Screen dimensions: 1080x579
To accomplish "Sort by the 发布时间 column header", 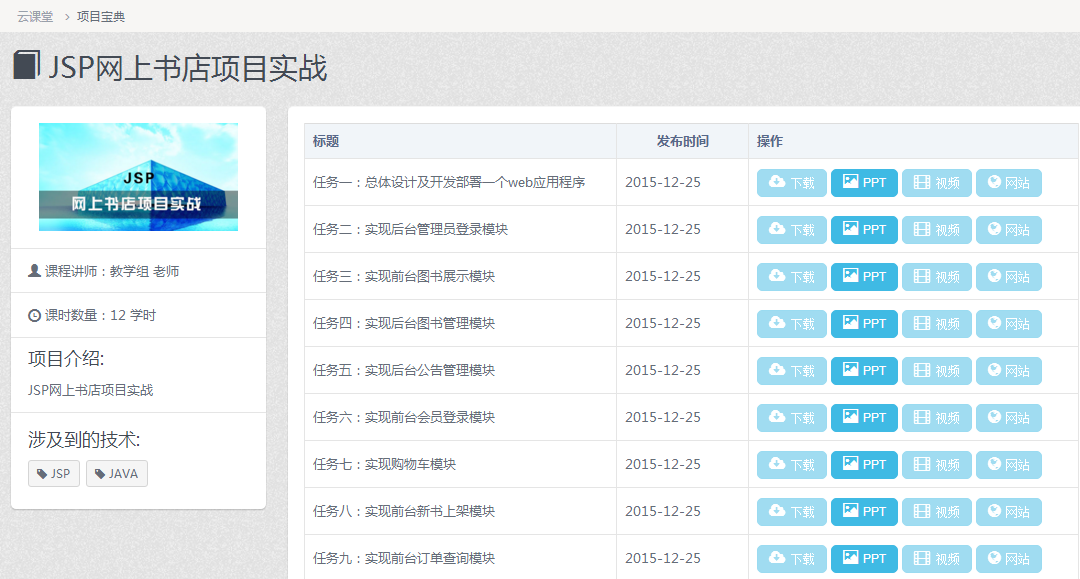I will 682,142.
